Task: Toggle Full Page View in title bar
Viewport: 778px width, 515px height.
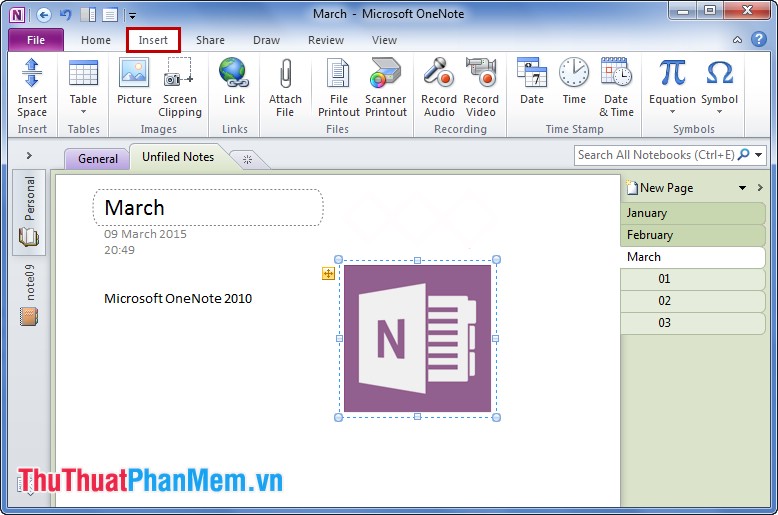Action: 110,15
